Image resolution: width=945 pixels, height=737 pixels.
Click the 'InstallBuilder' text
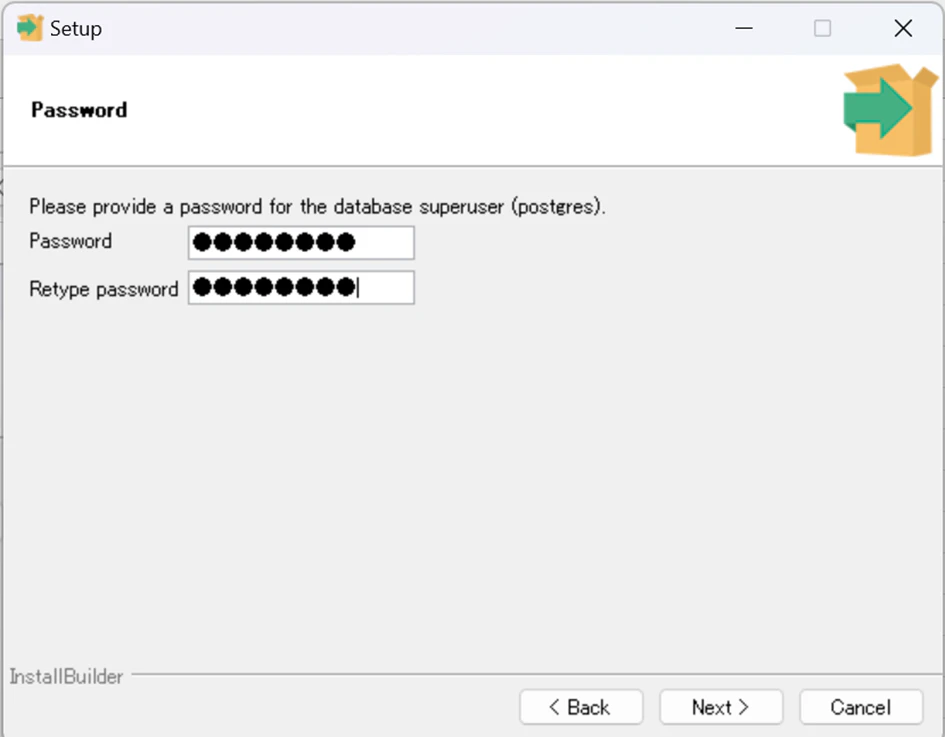tap(66, 676)
